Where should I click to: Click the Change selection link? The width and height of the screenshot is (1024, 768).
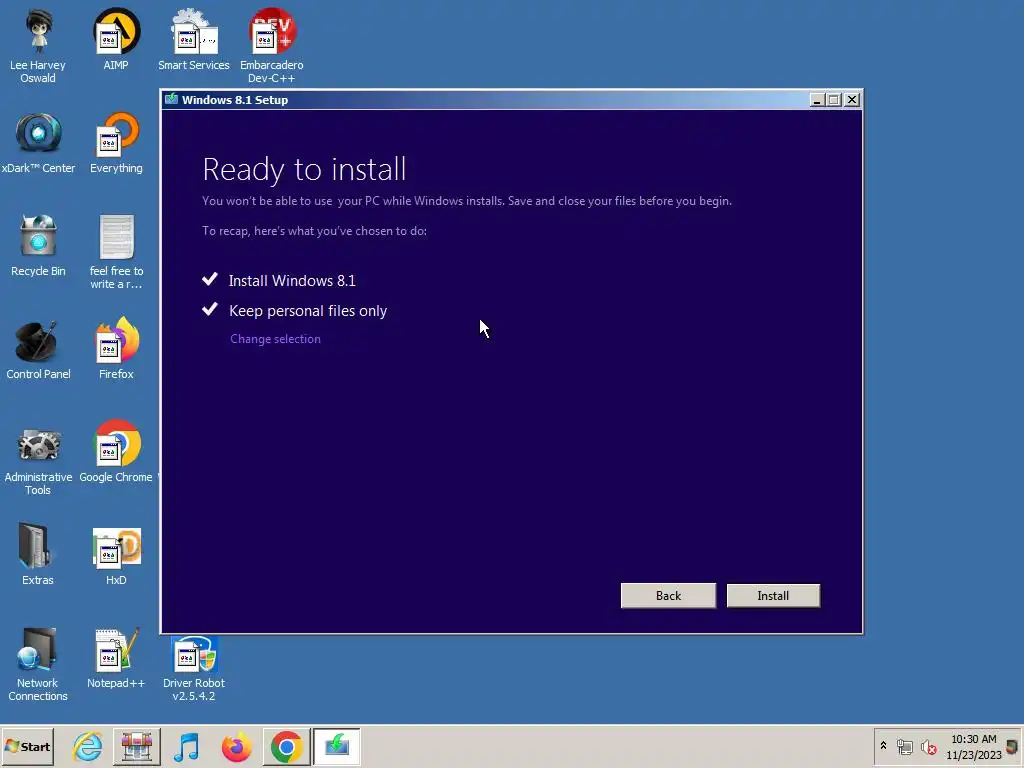point(276,339)
